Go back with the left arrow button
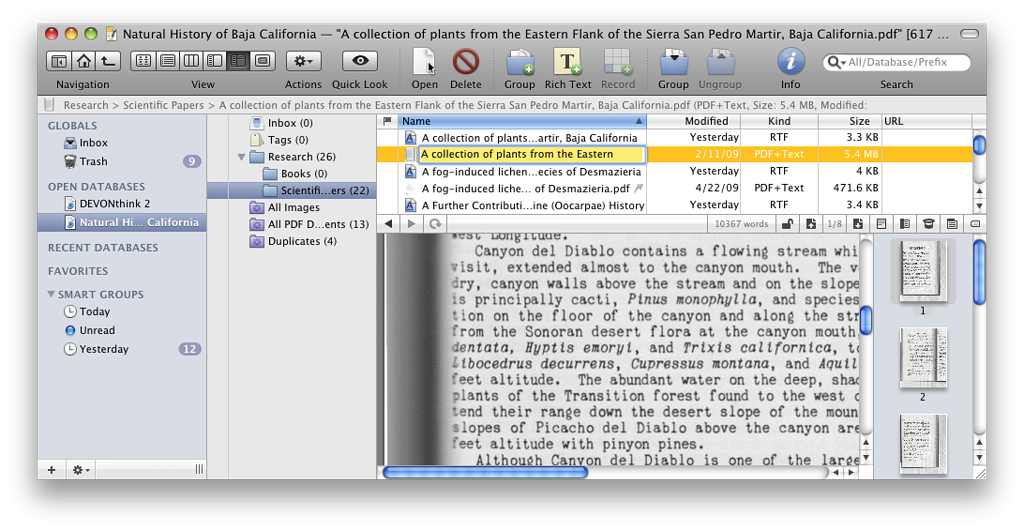Viewport: 1024px width, 530px height. 389,224
